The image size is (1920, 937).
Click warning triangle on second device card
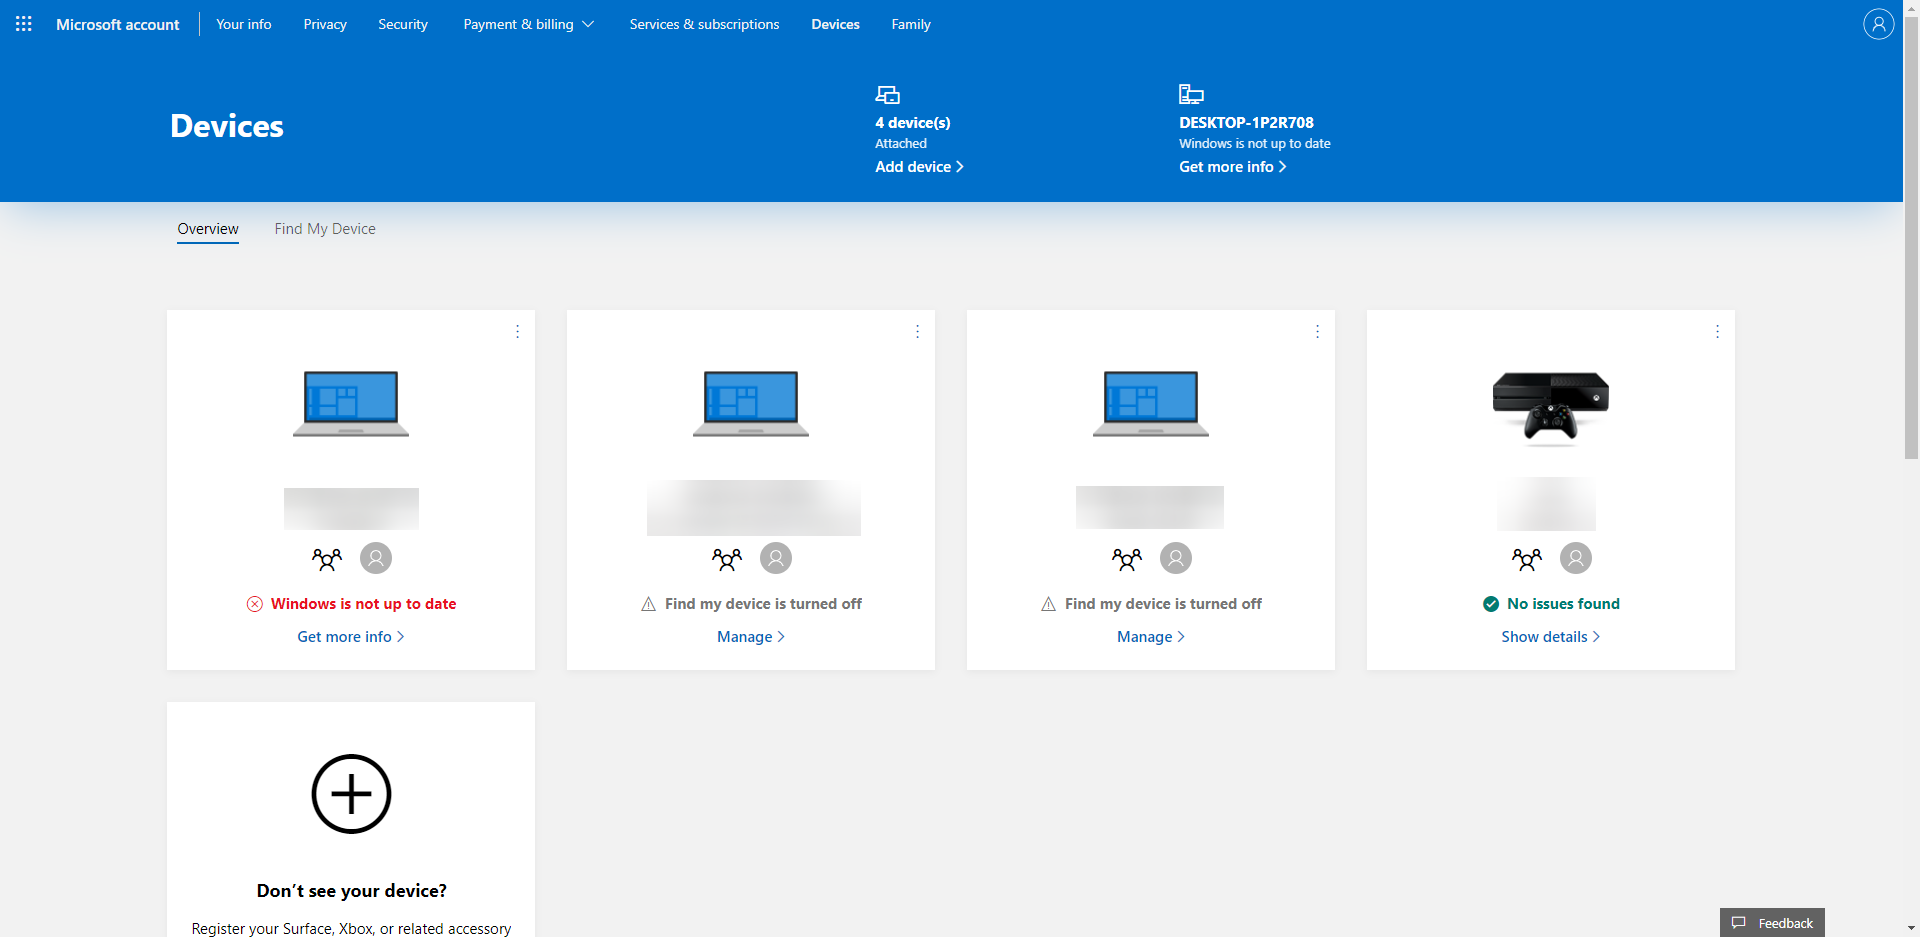point(648,604)
